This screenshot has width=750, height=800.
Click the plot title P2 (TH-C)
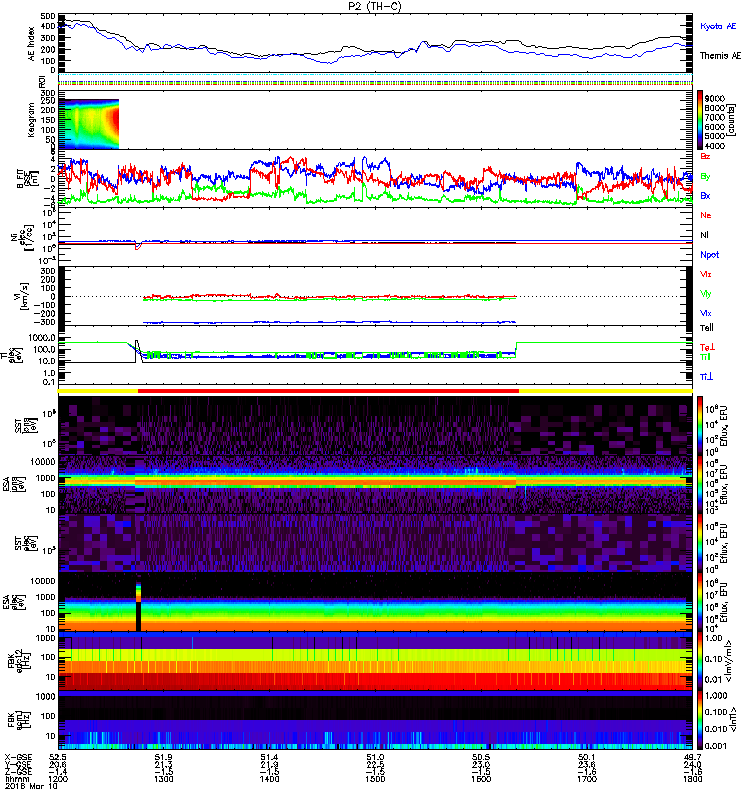[x=375, y=6]
